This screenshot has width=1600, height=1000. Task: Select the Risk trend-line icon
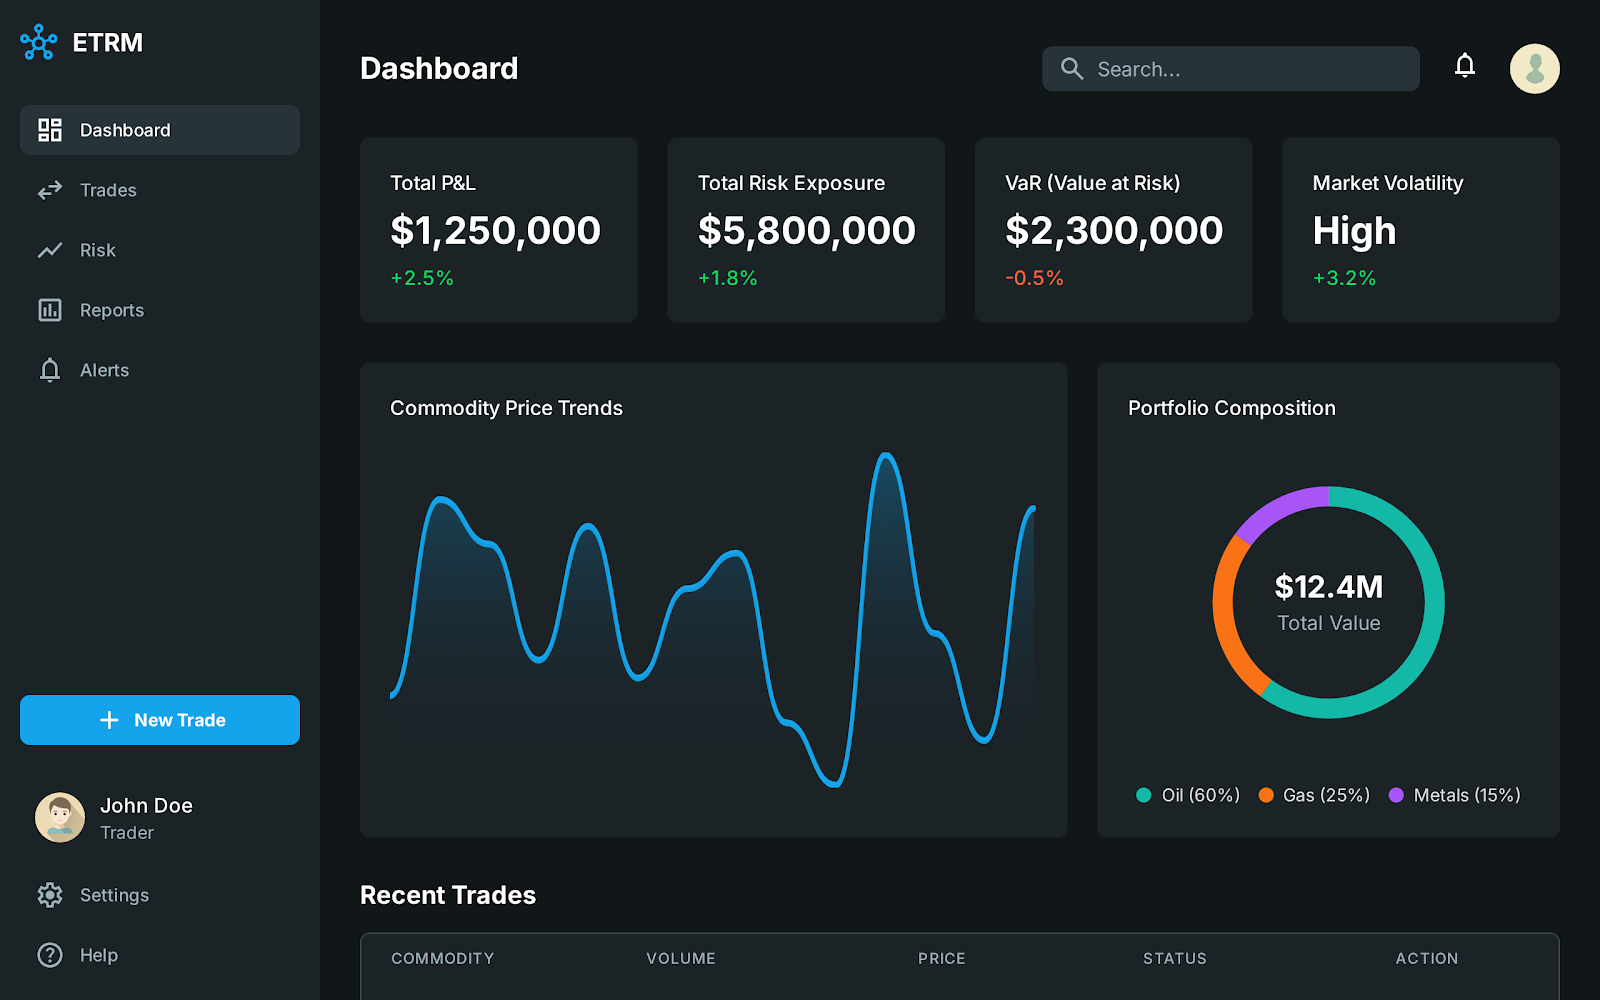tap(50, 250)
